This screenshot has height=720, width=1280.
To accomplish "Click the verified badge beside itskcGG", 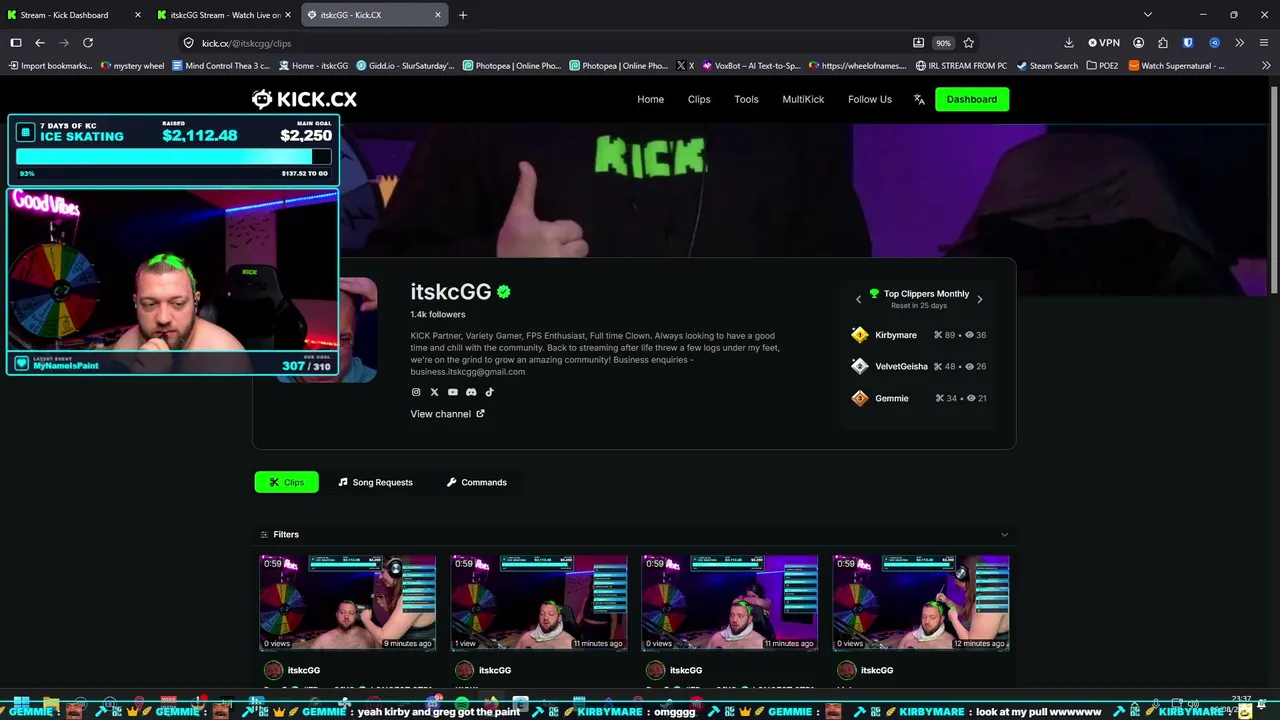I will tap(504, 292).
